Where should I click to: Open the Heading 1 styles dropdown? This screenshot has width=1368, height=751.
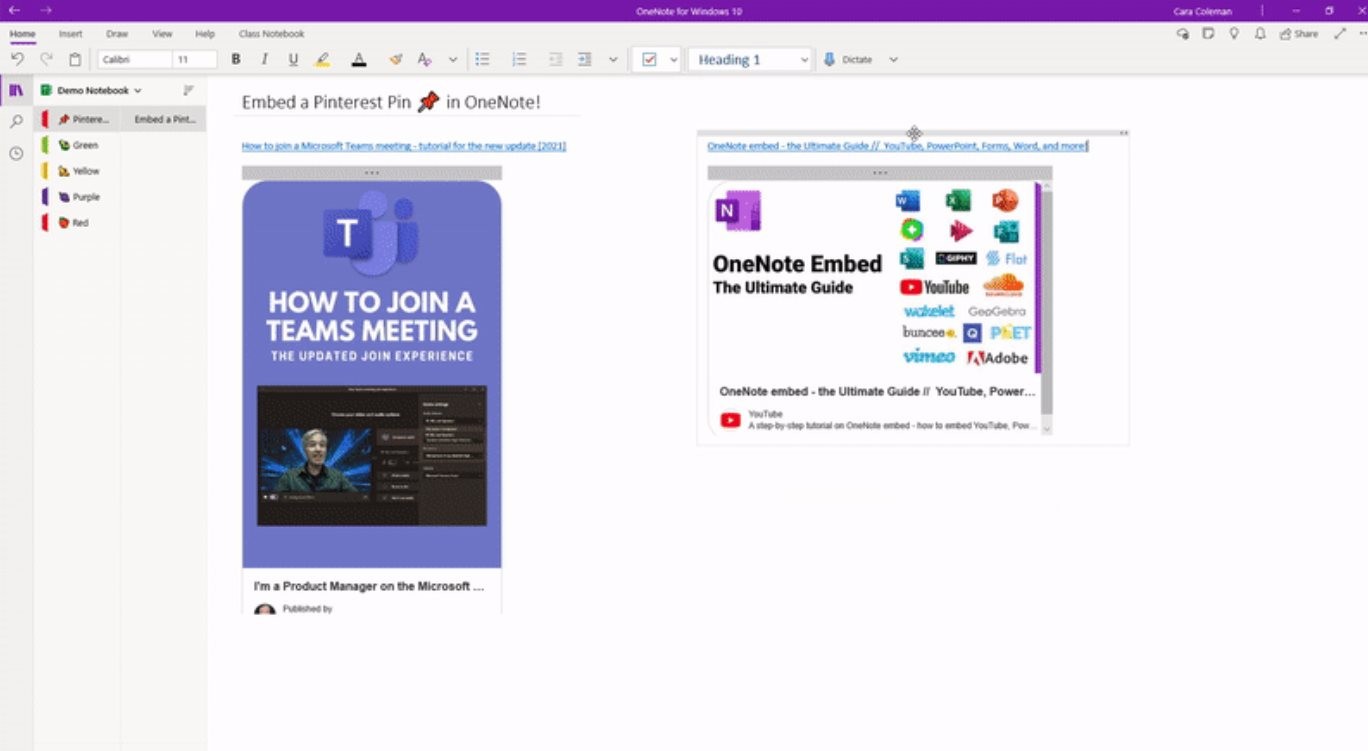pos(750,60)
